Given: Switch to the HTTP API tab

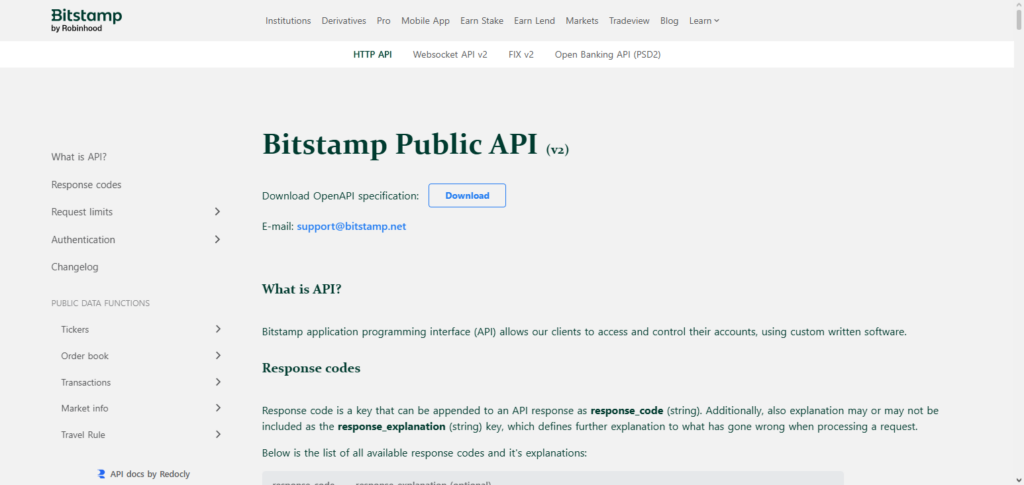Looking at the screenshot, I should pos(372,55).
